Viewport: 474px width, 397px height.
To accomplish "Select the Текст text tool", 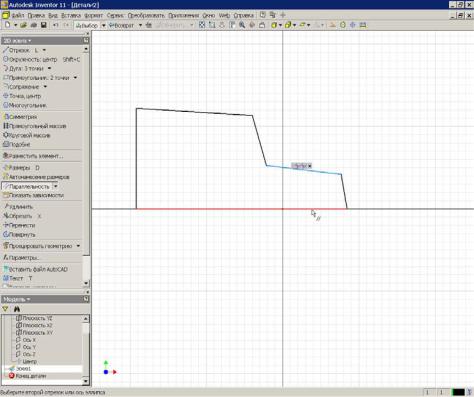I will click(17, 278).
